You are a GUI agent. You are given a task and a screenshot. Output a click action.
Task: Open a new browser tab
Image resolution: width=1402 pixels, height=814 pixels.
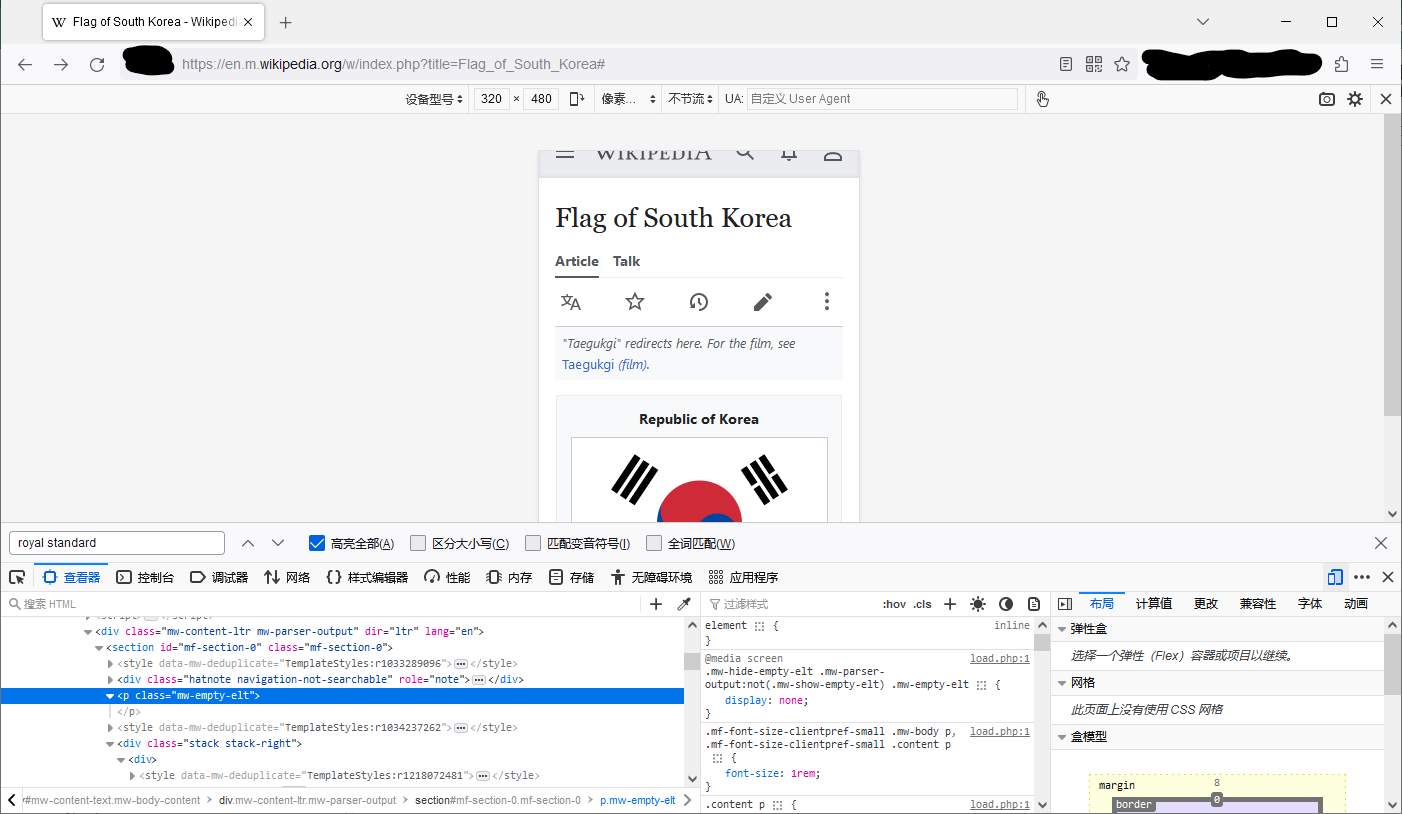(x=286, y=22)
